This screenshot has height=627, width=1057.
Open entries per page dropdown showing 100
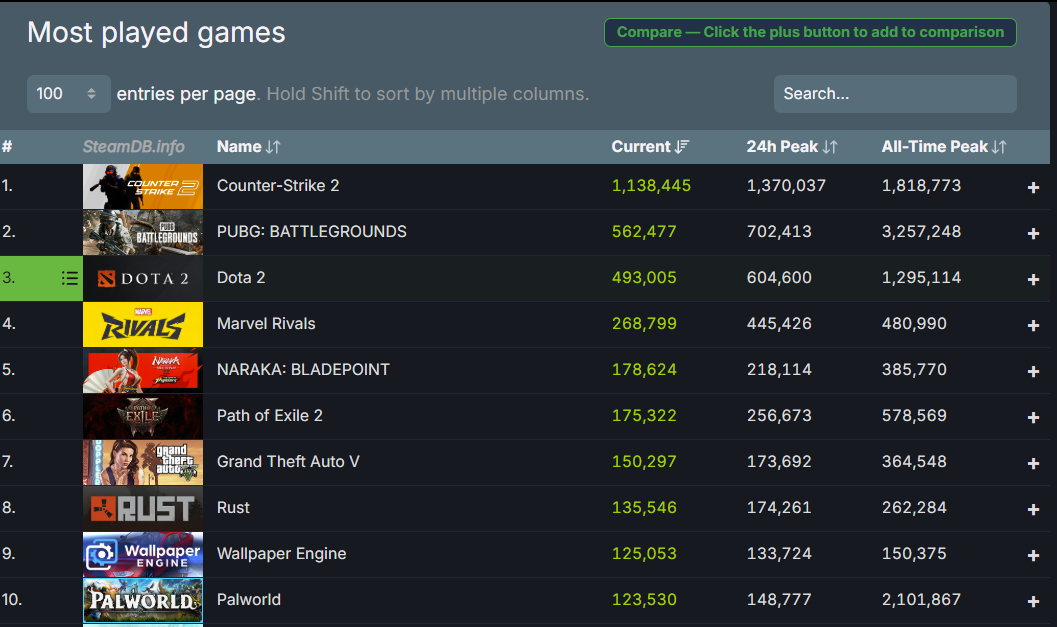[68, 94]
